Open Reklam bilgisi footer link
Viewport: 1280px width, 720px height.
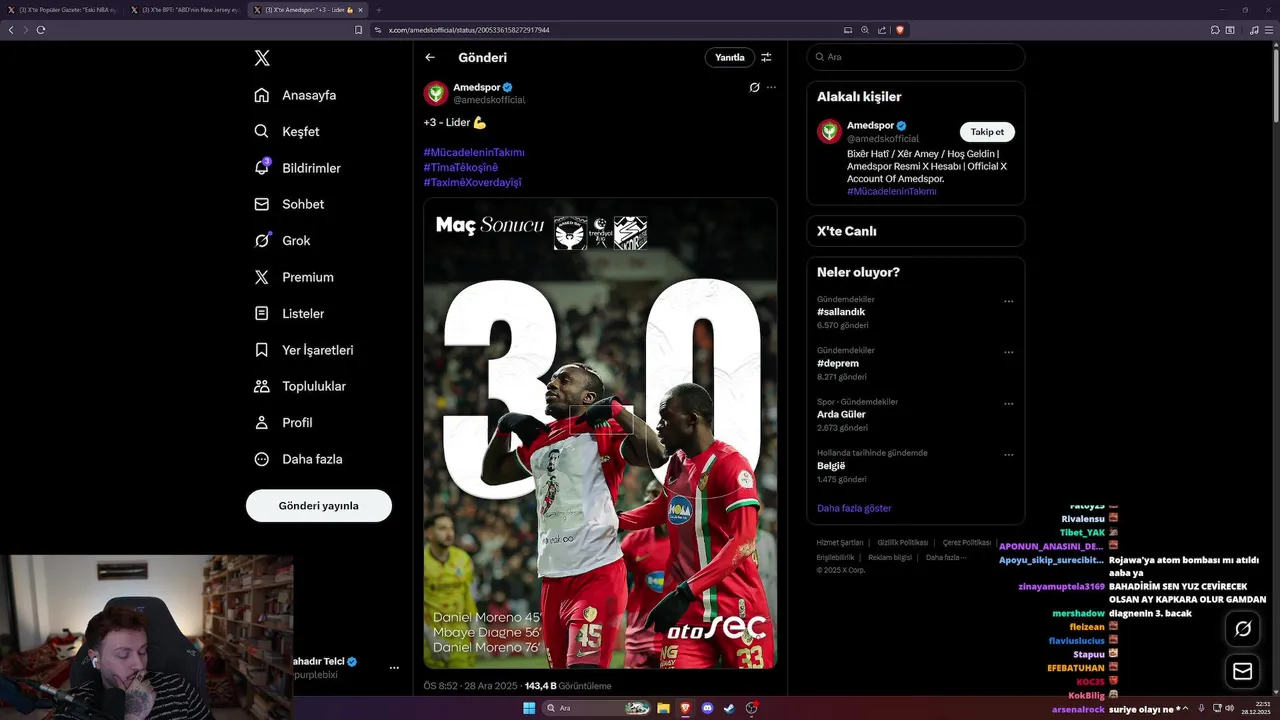pos(890,557)
